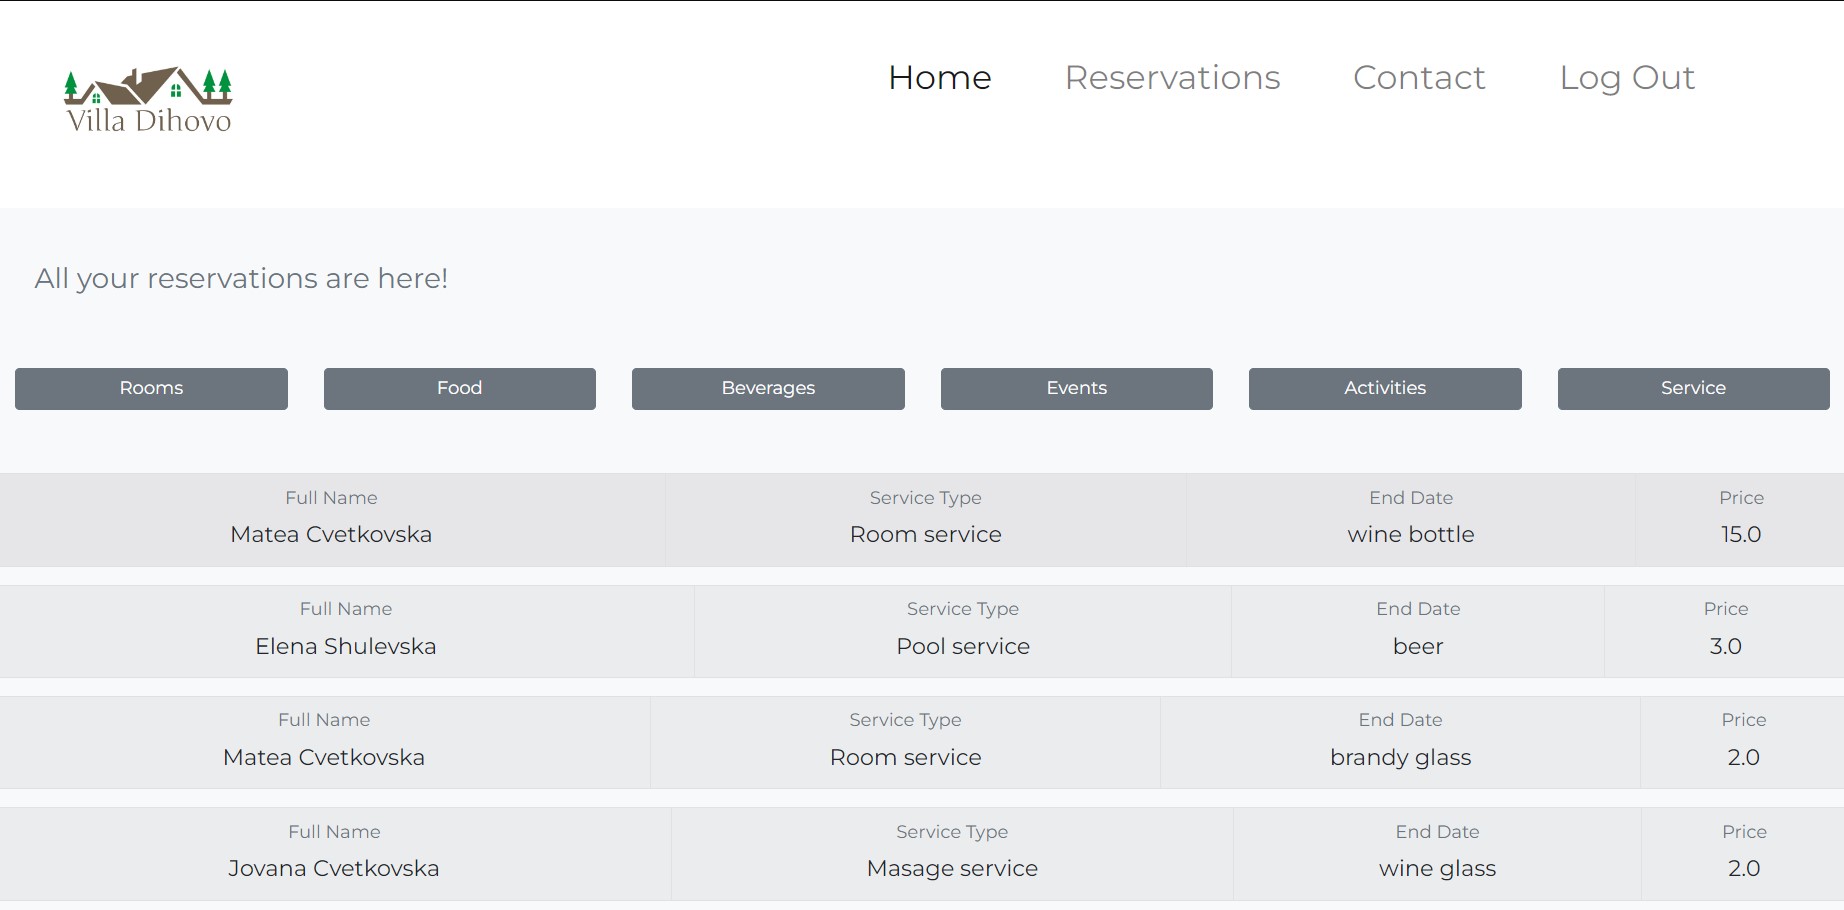Click the Villa Dihovo logo

(148, 101)
